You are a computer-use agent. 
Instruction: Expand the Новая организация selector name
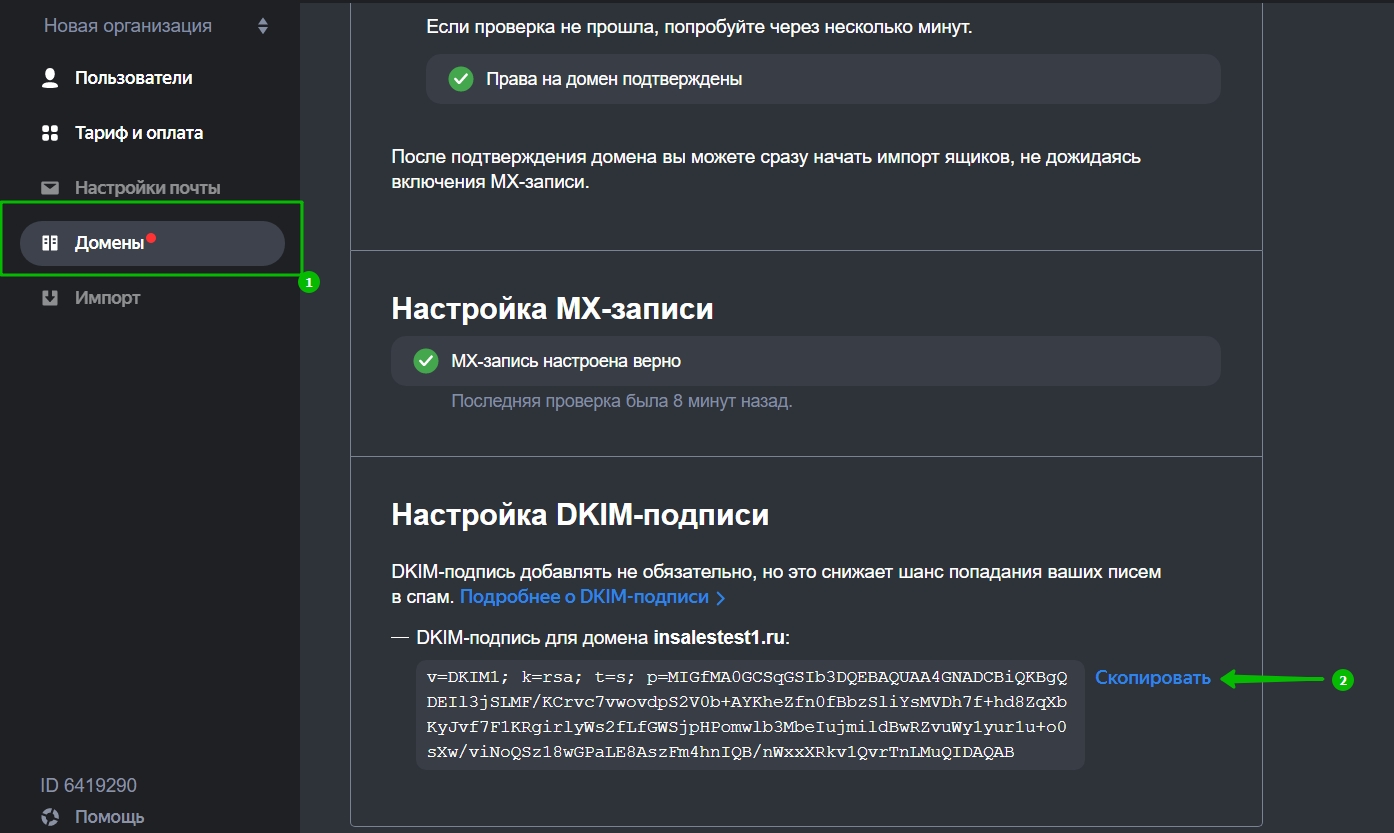coord(127,26)
